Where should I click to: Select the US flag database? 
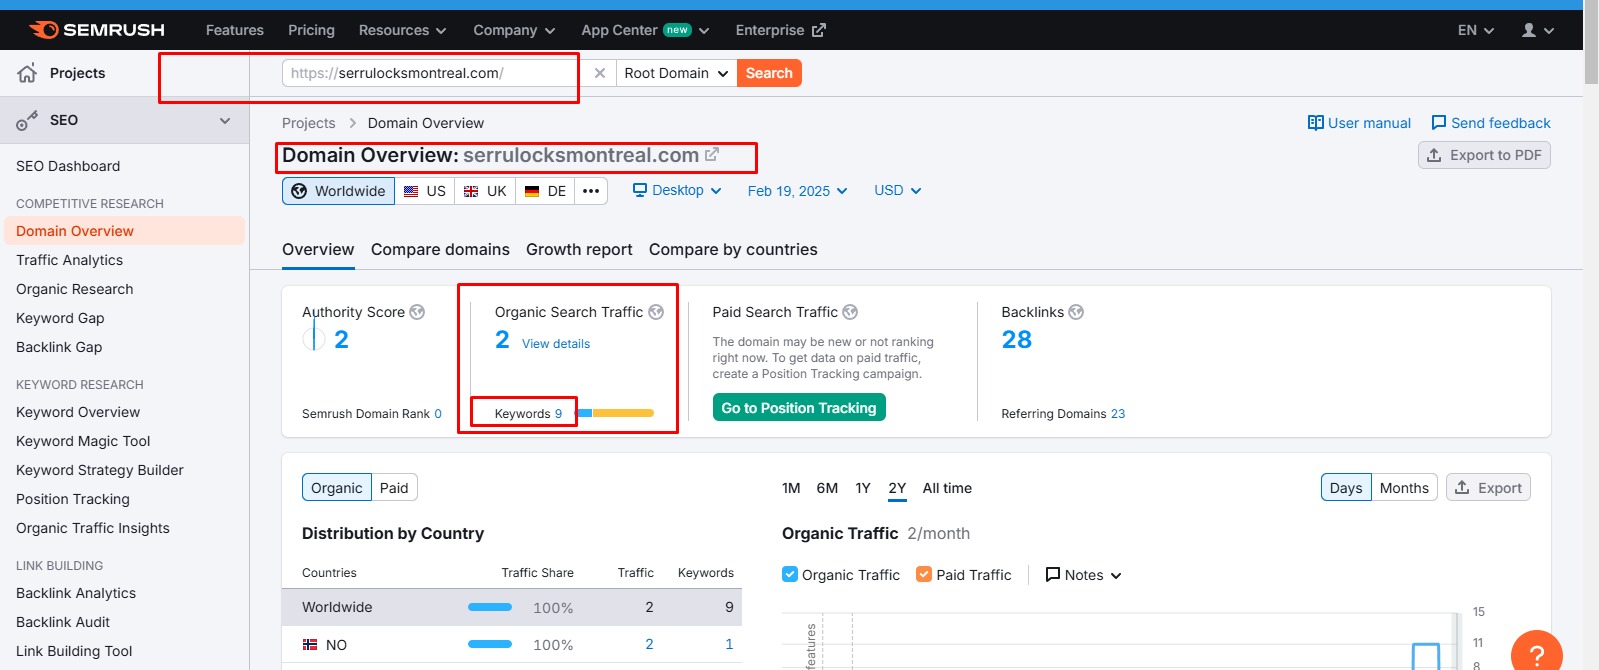point(425,191)
